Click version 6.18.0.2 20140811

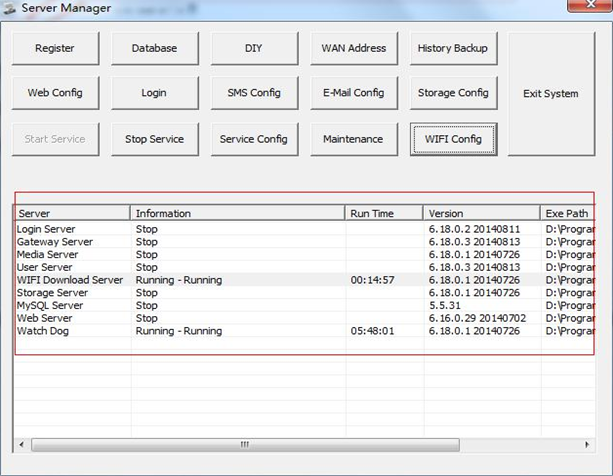coord(474,229)
